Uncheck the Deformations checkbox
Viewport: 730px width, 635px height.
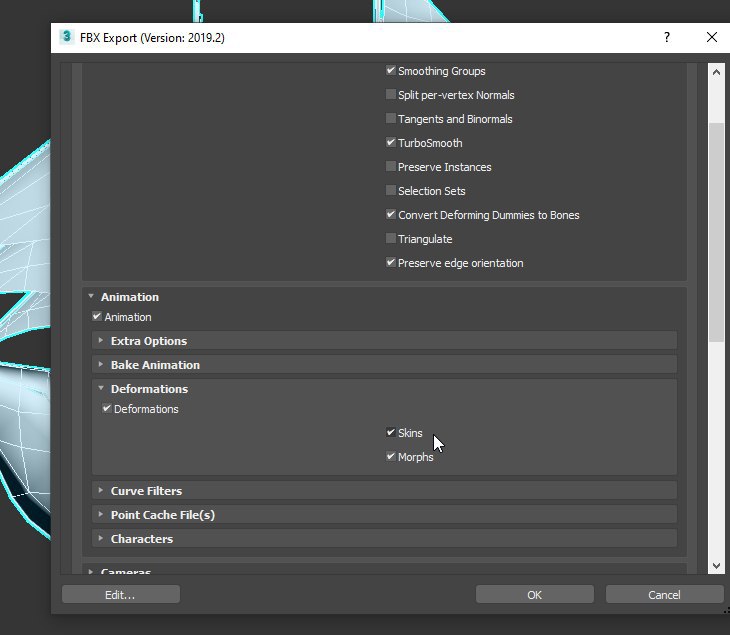pyautogui.click(x=107, y=408)
